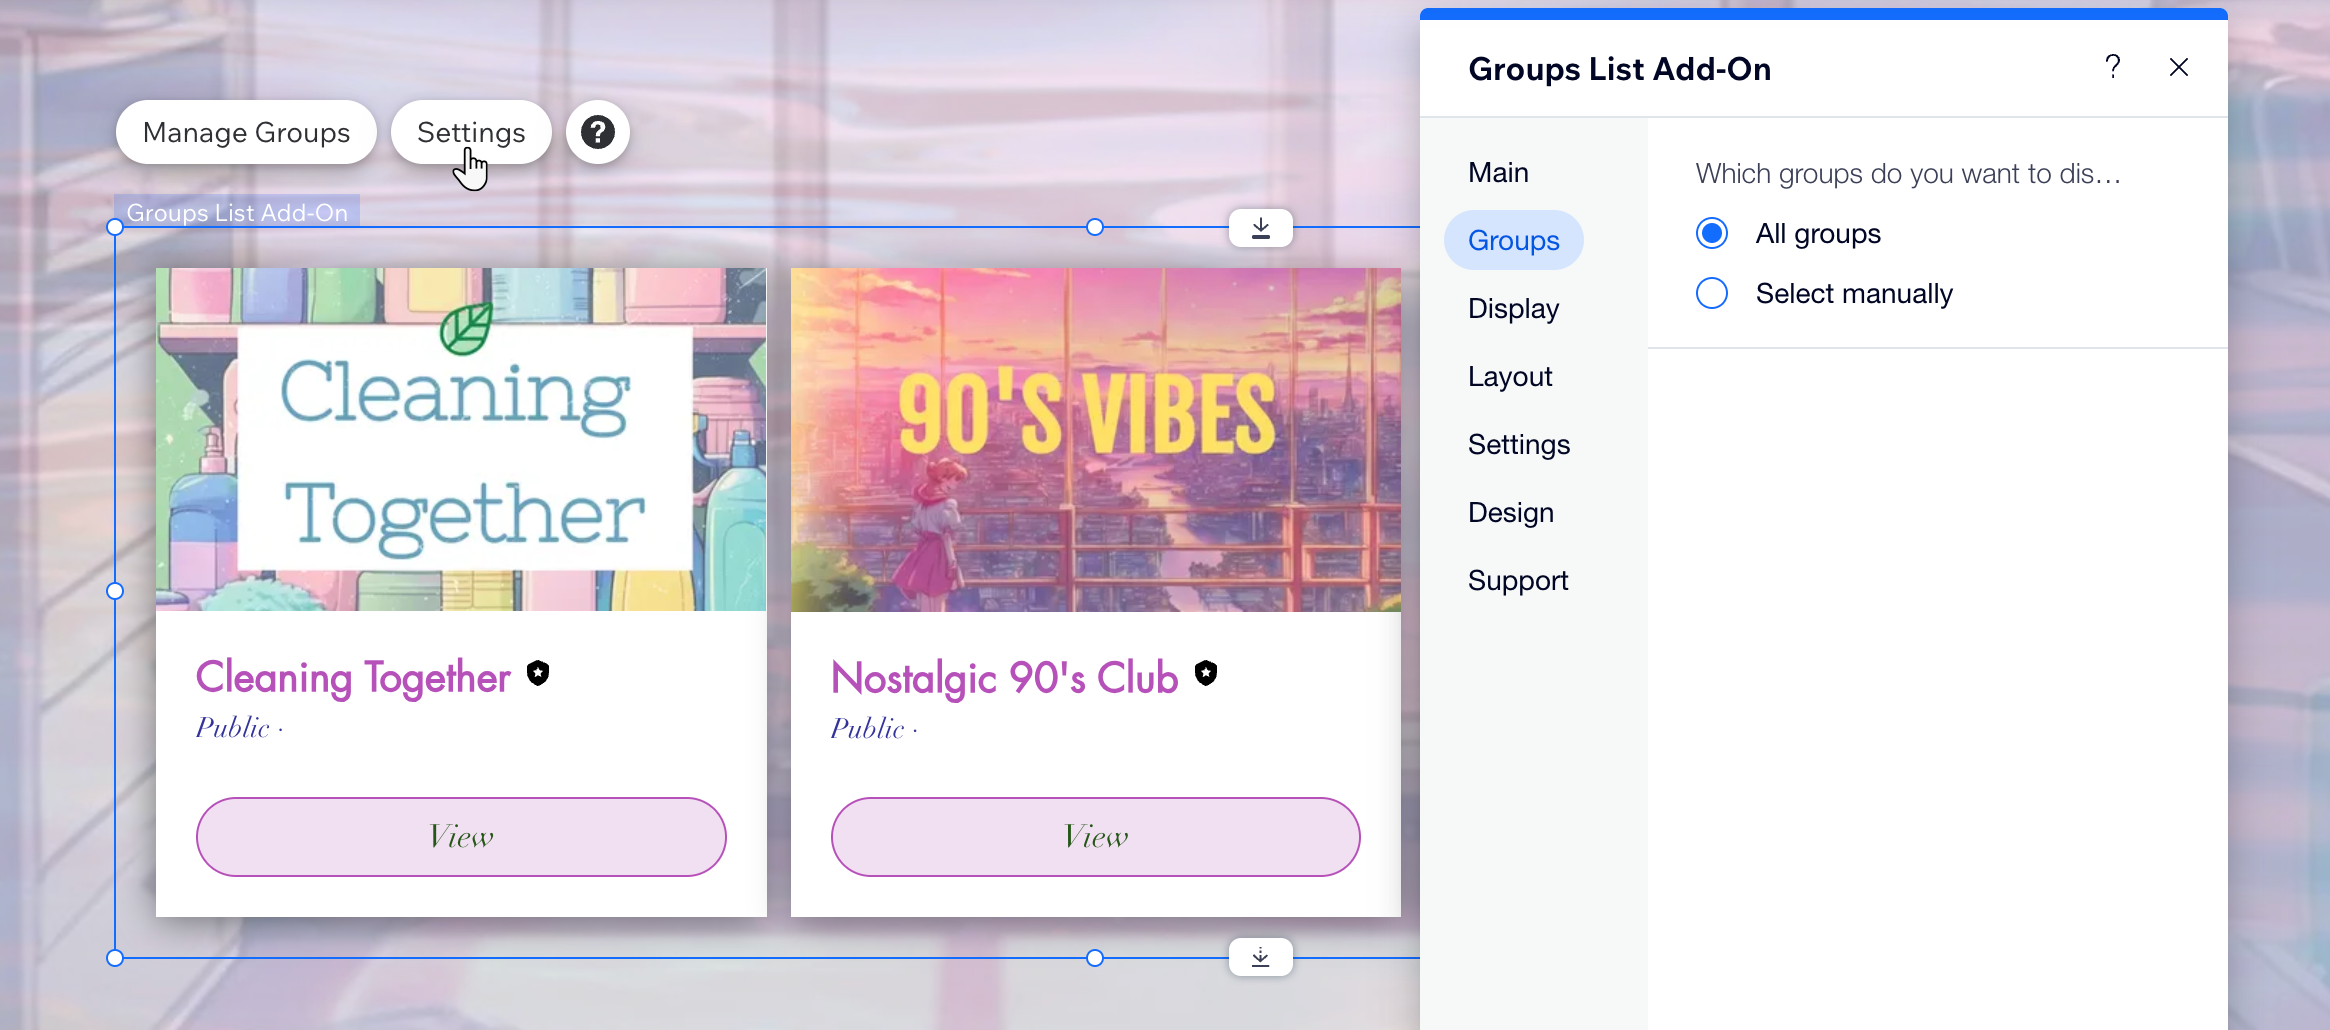Click the admin badge beside Nostalgic 90's Club
The width and height of the screenshot is (2330, 1030).
pos(1206,673)
